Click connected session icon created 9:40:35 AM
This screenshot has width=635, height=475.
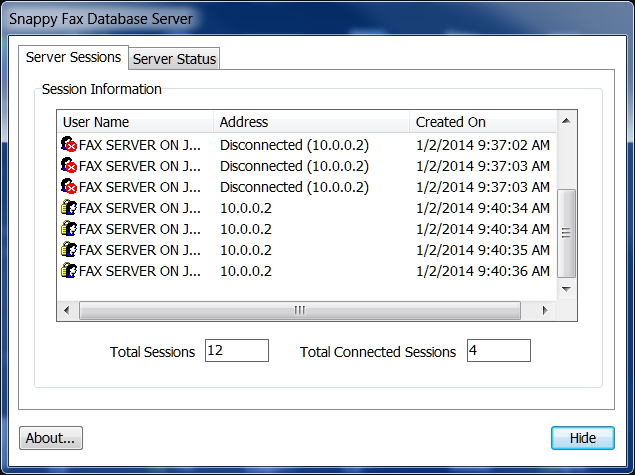69,250
